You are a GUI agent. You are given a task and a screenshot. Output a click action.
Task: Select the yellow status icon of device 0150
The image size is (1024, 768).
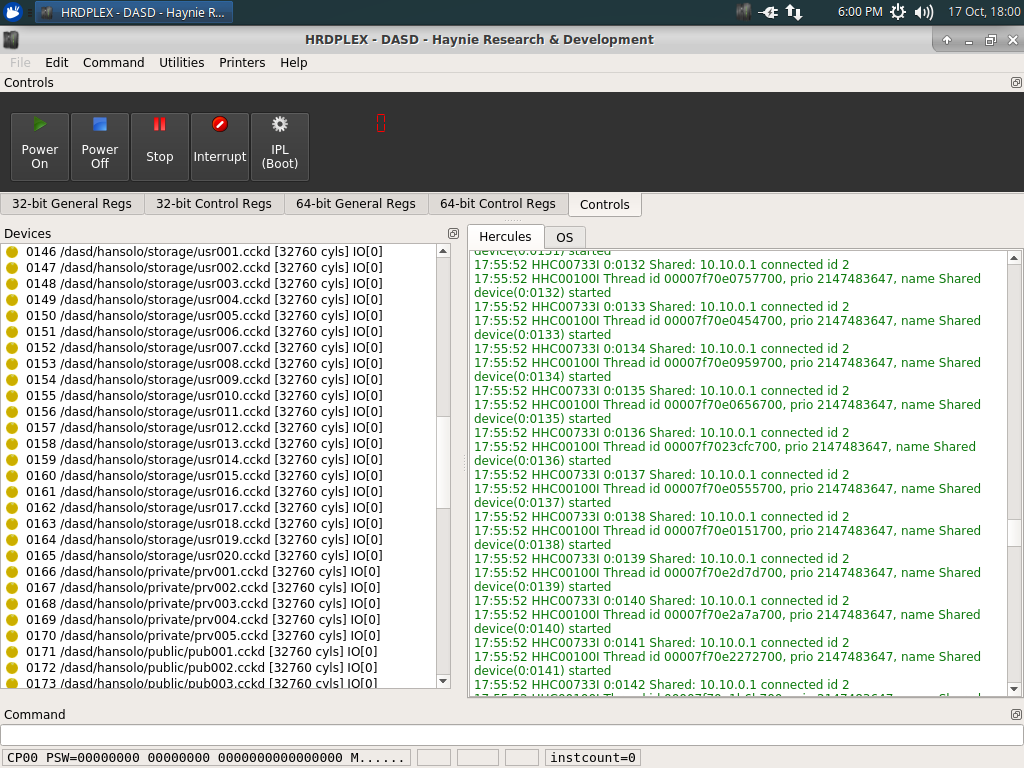point(12,315)
